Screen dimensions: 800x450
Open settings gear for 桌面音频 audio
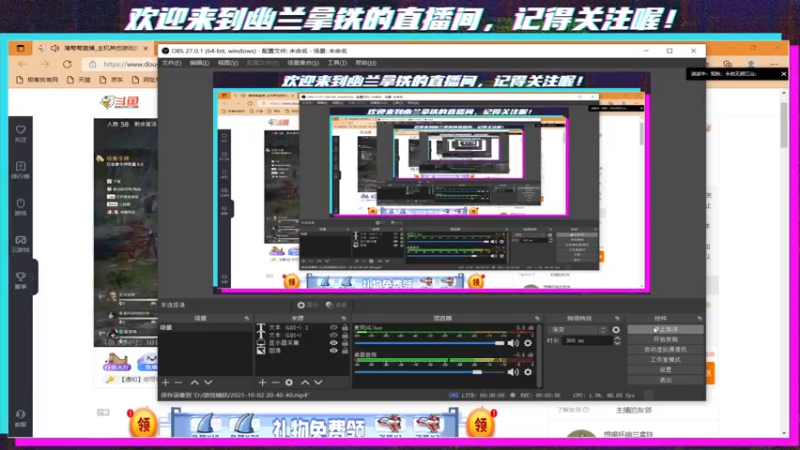[x=528, y=372]
